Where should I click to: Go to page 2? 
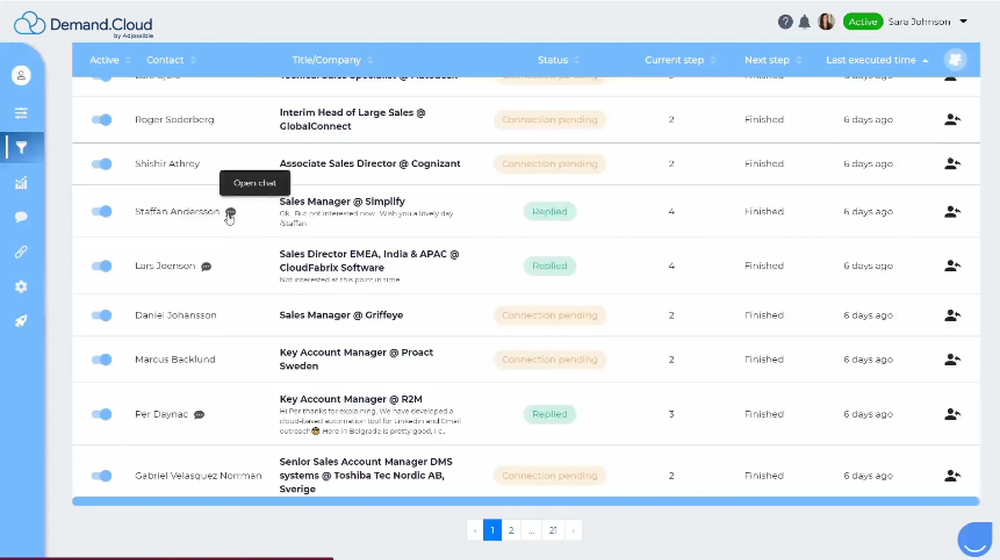511,530
